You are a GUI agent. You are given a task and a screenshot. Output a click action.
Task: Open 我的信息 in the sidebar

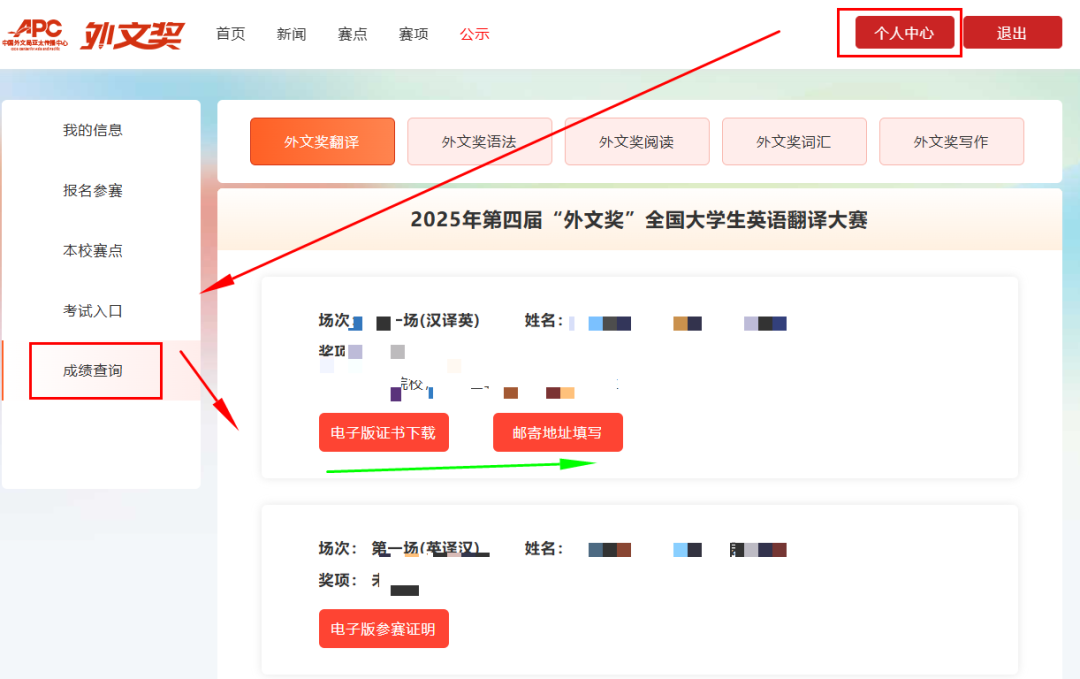coord(93,130)
